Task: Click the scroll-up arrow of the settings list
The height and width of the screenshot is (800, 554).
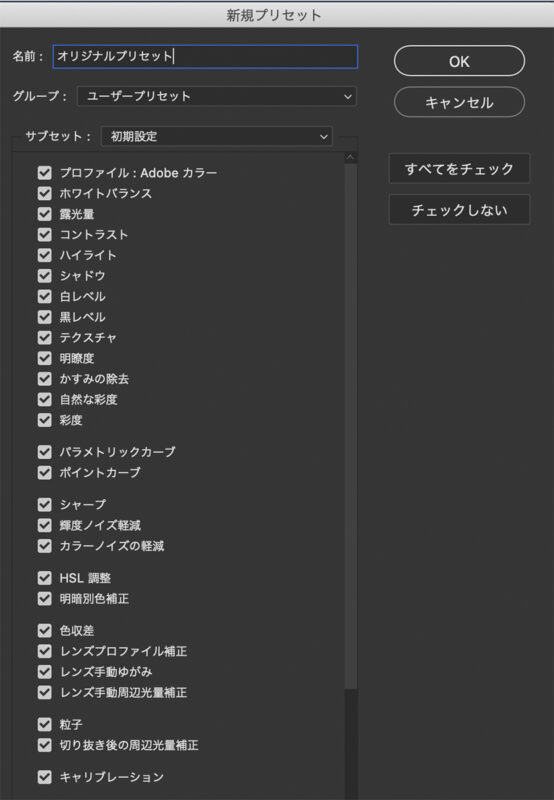Action: click(x=350, y=158)
